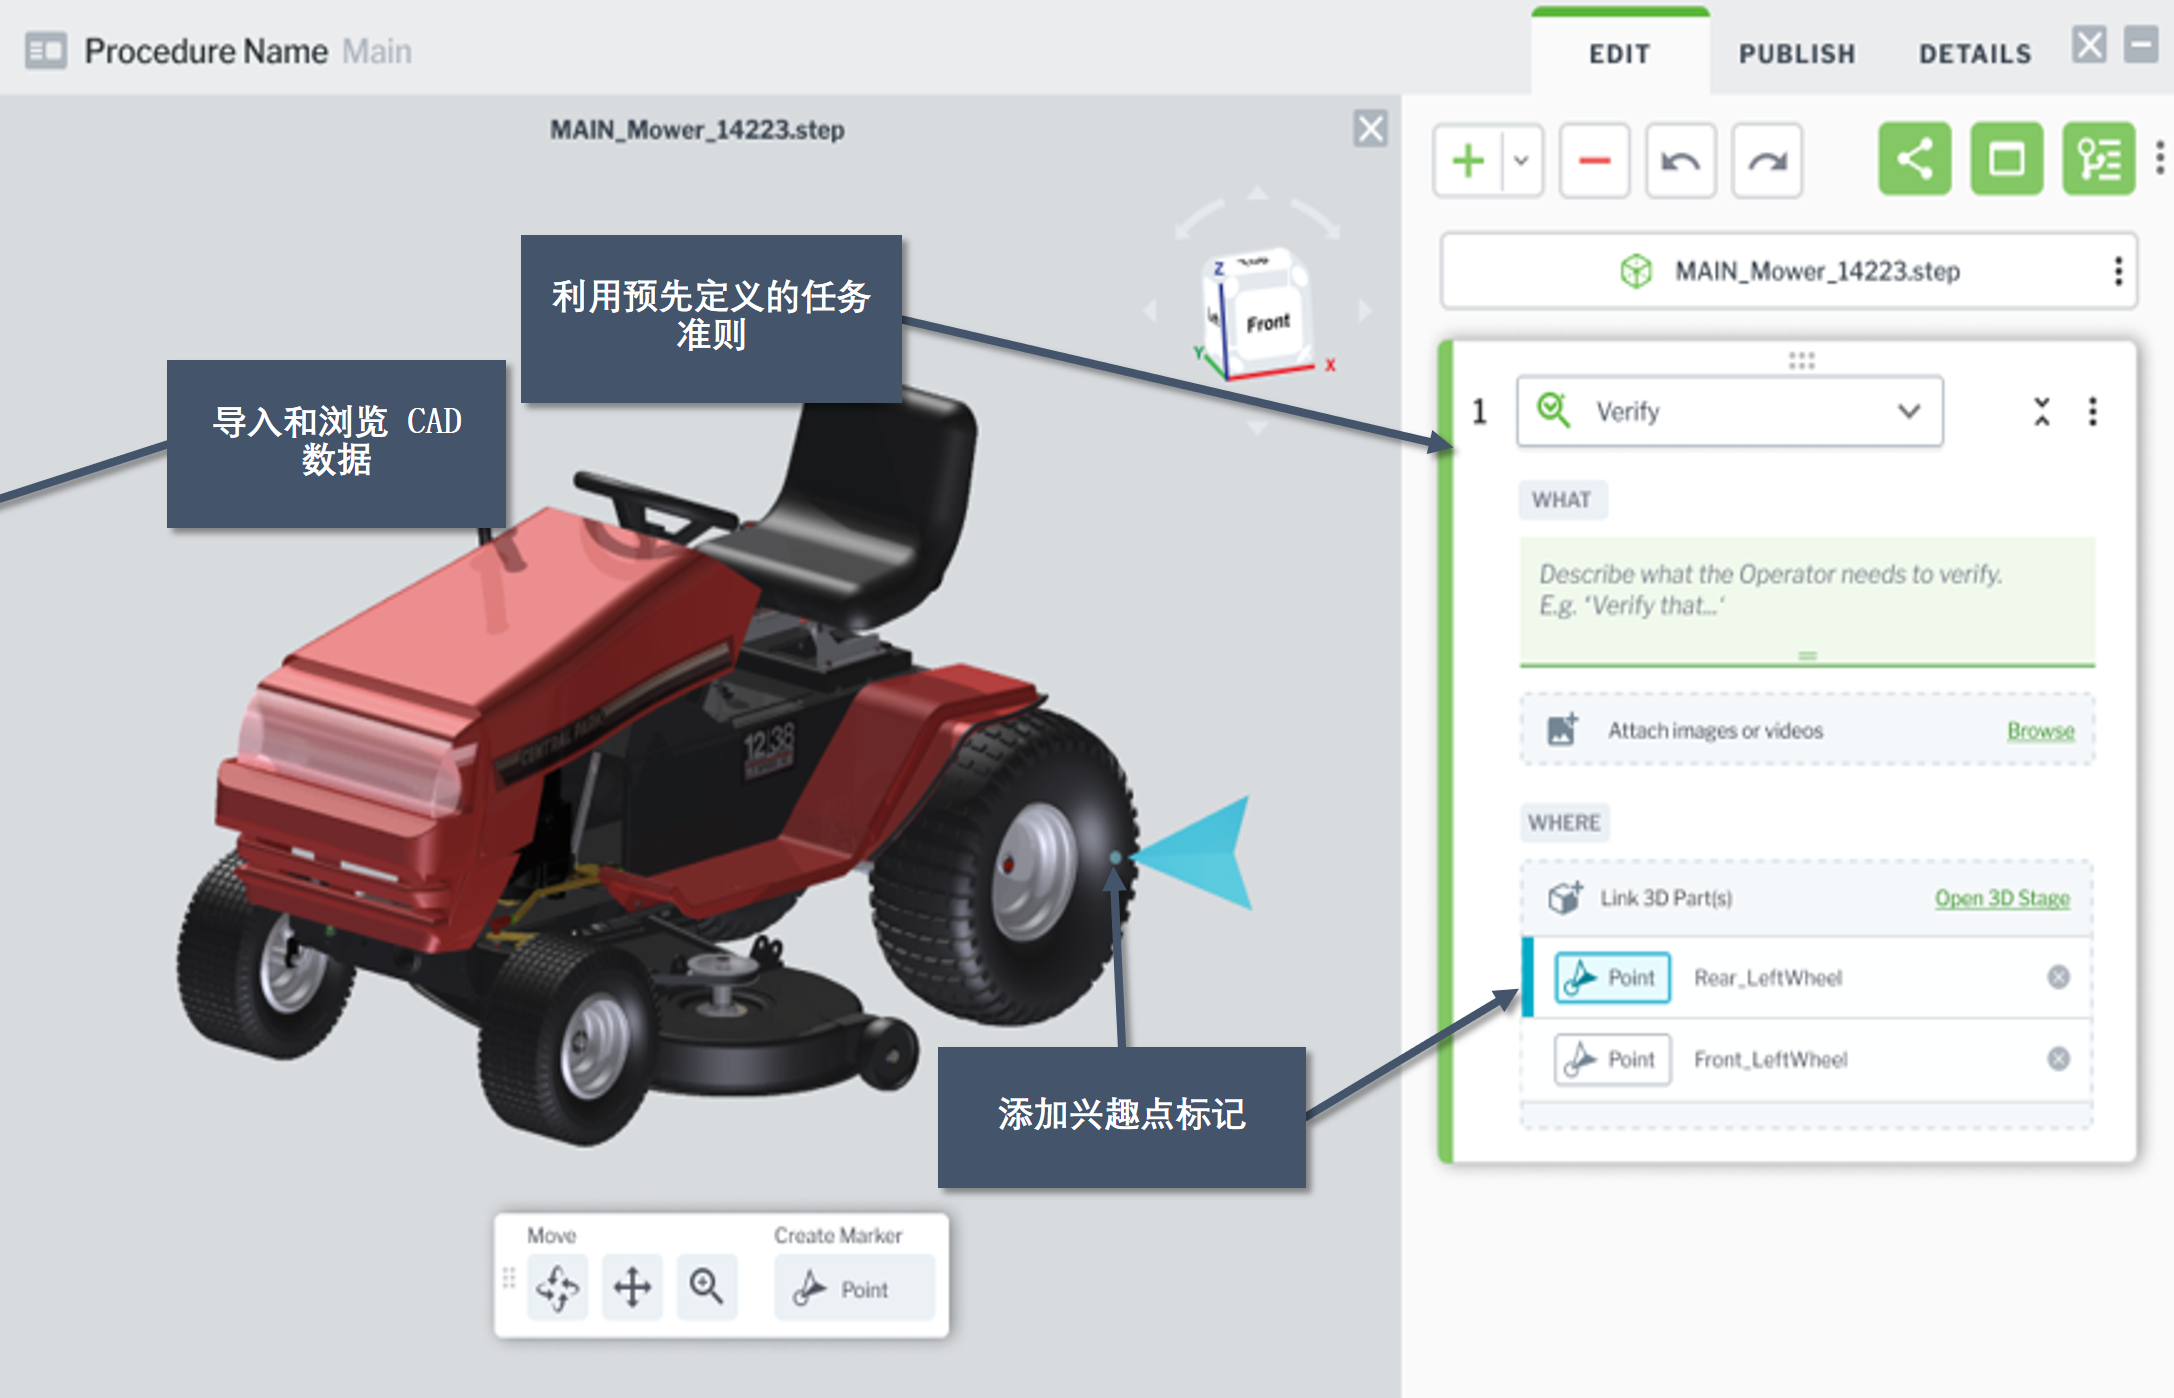Select the pan move tool
Screen dimensions: 2174x1398
(x=632, y=1287)
